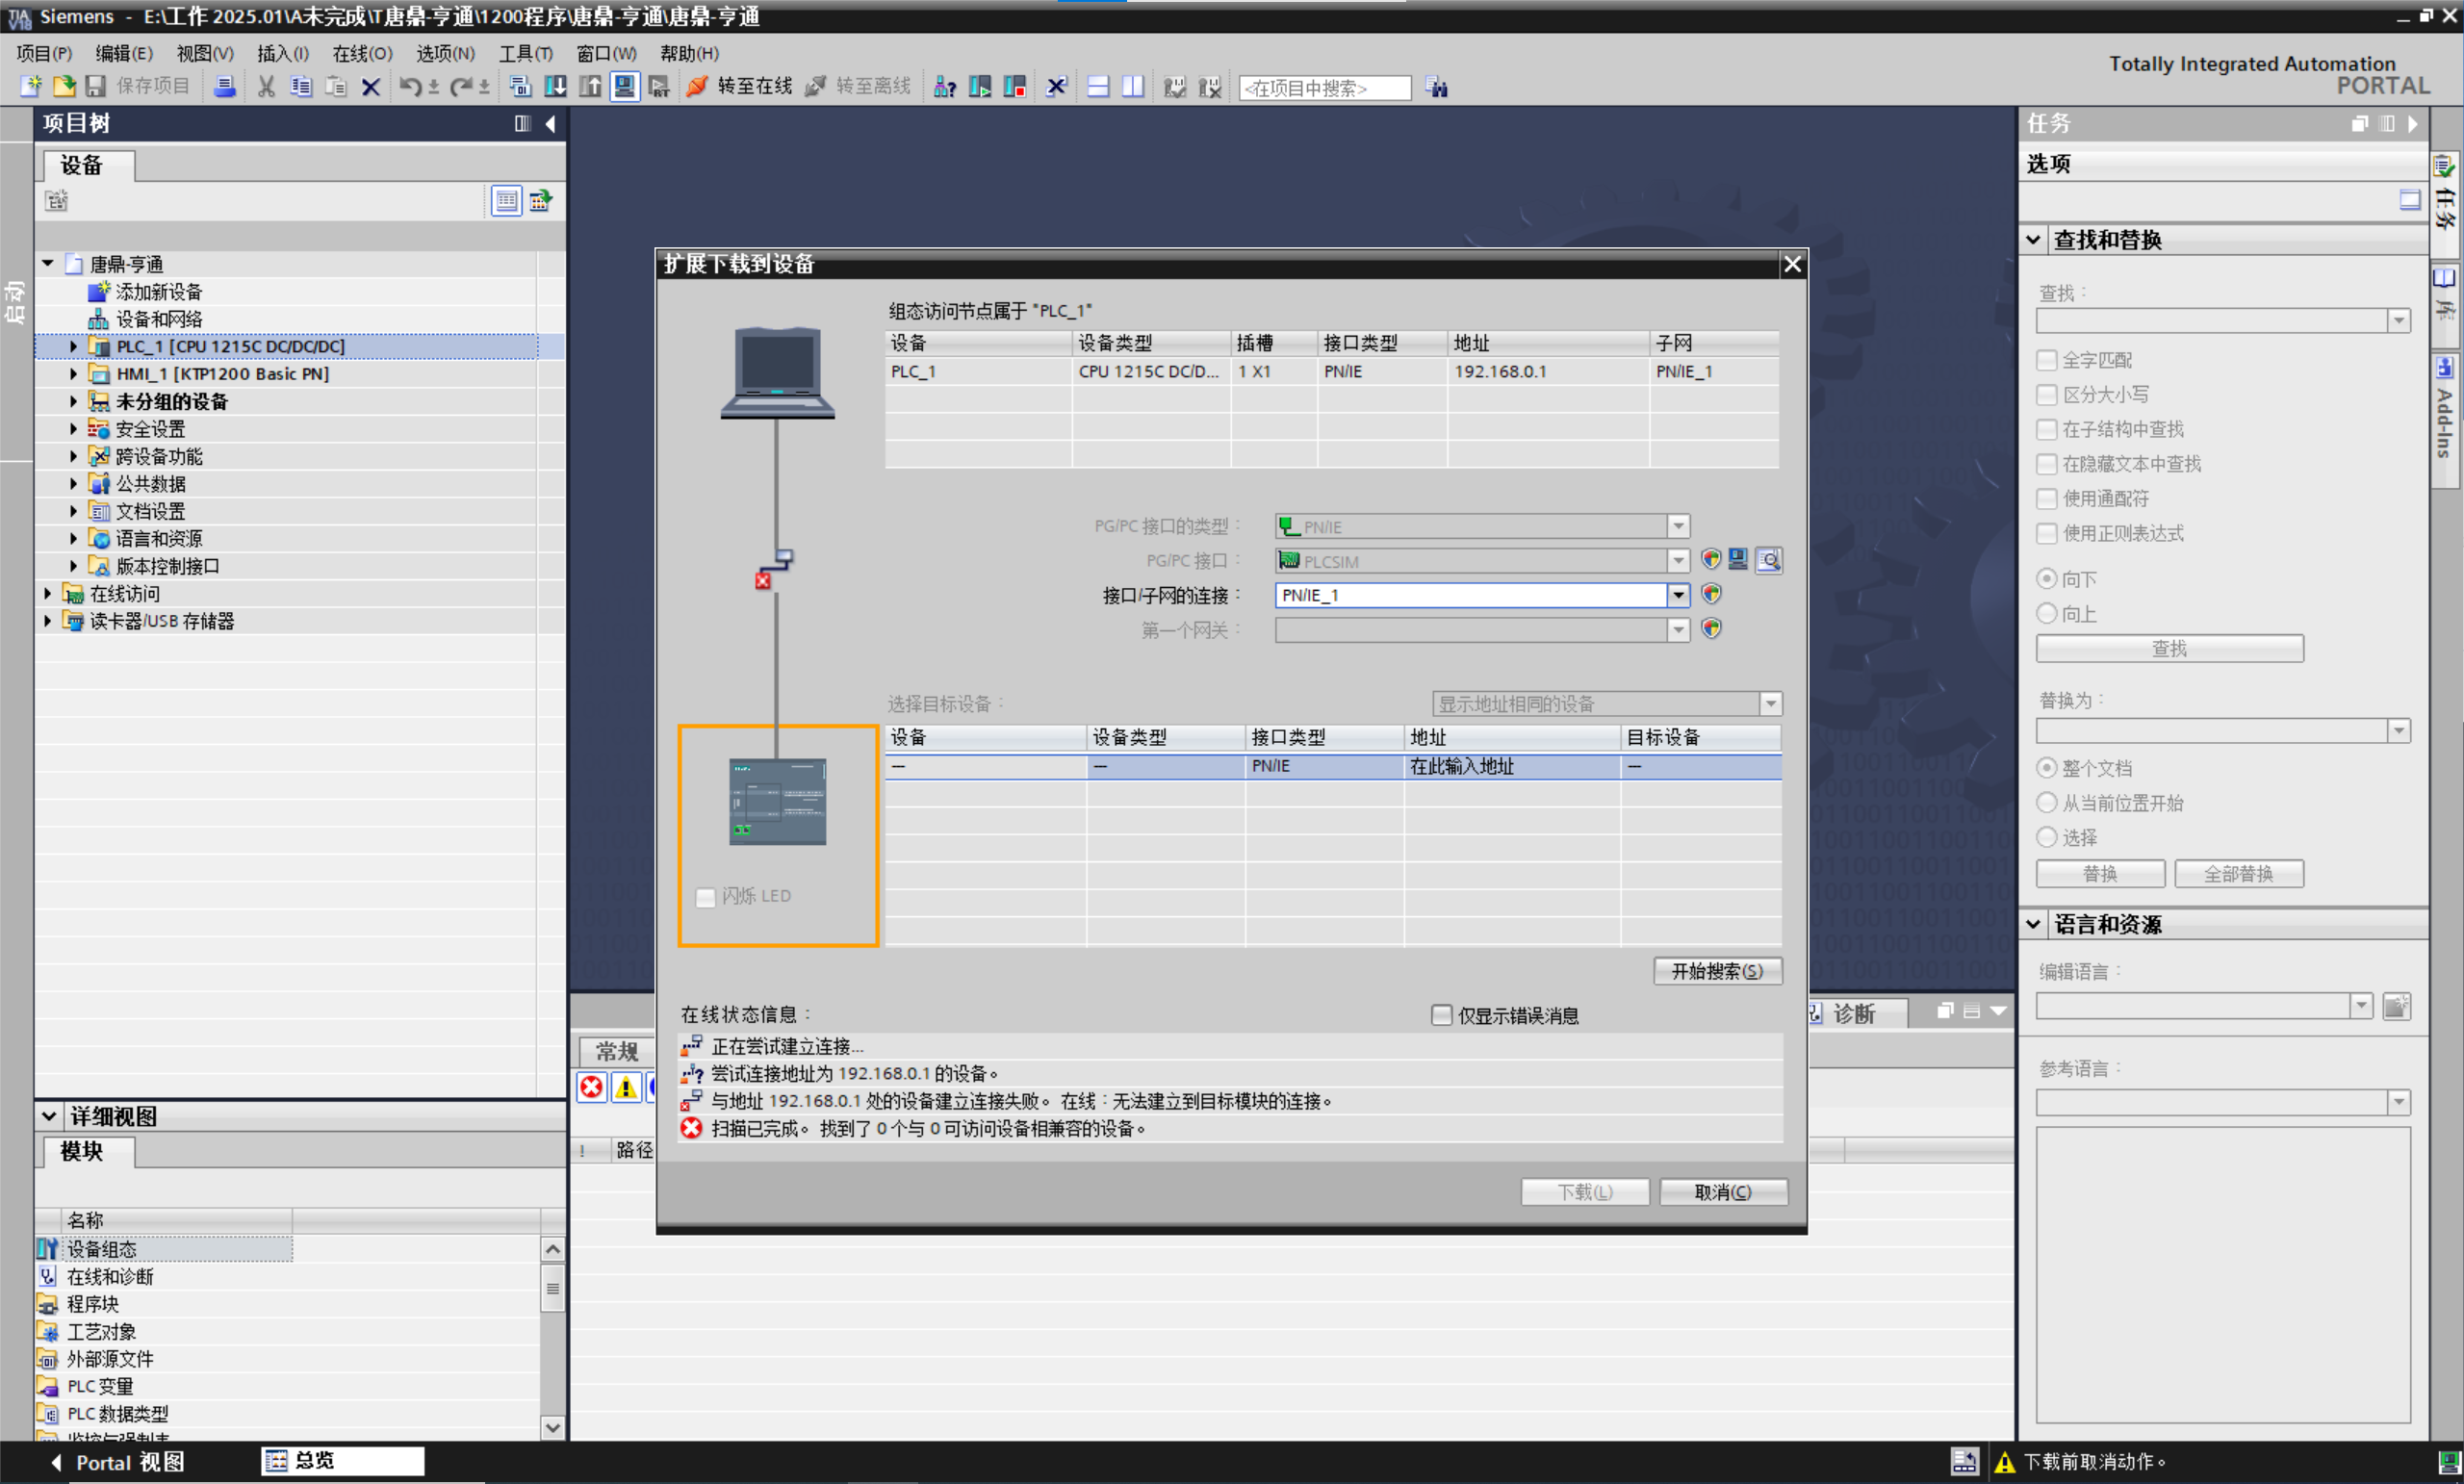Expand the PLC_1 tree node
This screenshot has height=1484, width=2464.
click(x=73, y=346)
